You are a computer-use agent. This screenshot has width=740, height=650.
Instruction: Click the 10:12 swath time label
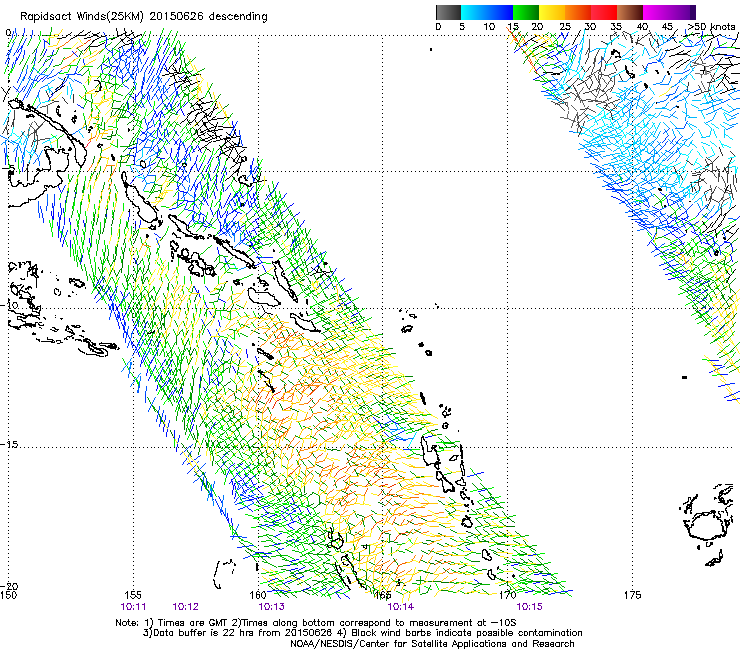tap(185, 607)
